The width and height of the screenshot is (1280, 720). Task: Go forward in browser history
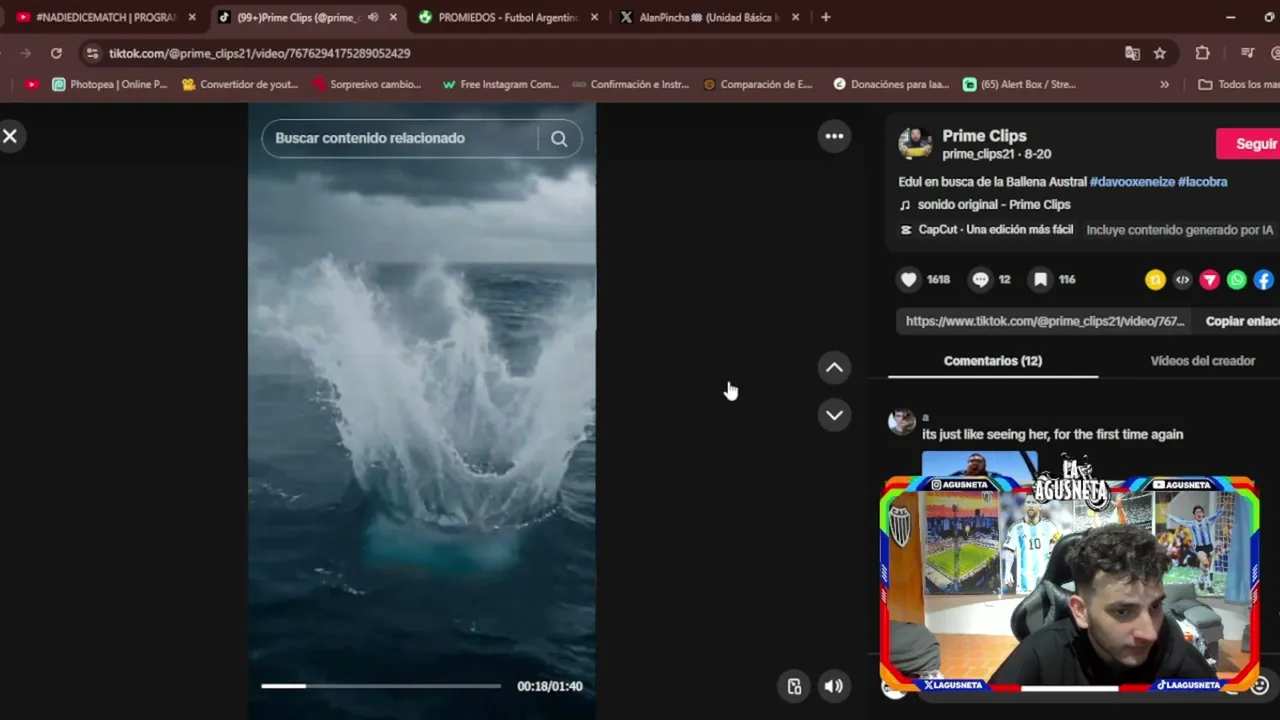(x=25, y=53)
